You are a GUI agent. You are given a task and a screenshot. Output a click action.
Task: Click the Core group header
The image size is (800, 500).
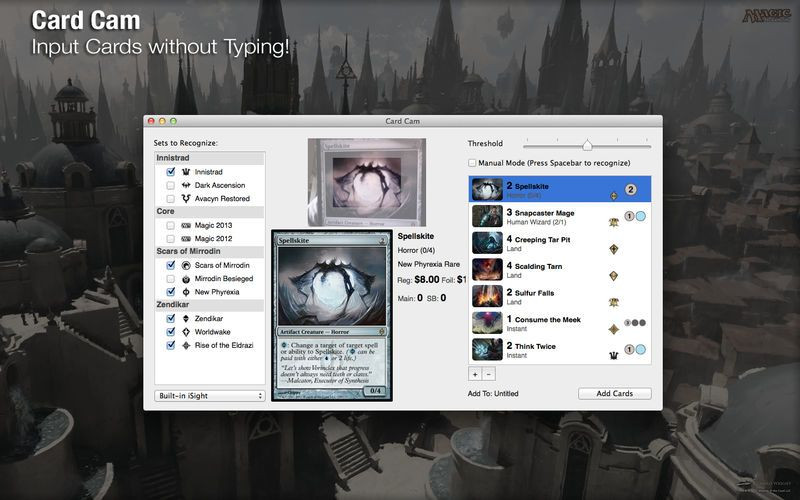coord(210,211)
